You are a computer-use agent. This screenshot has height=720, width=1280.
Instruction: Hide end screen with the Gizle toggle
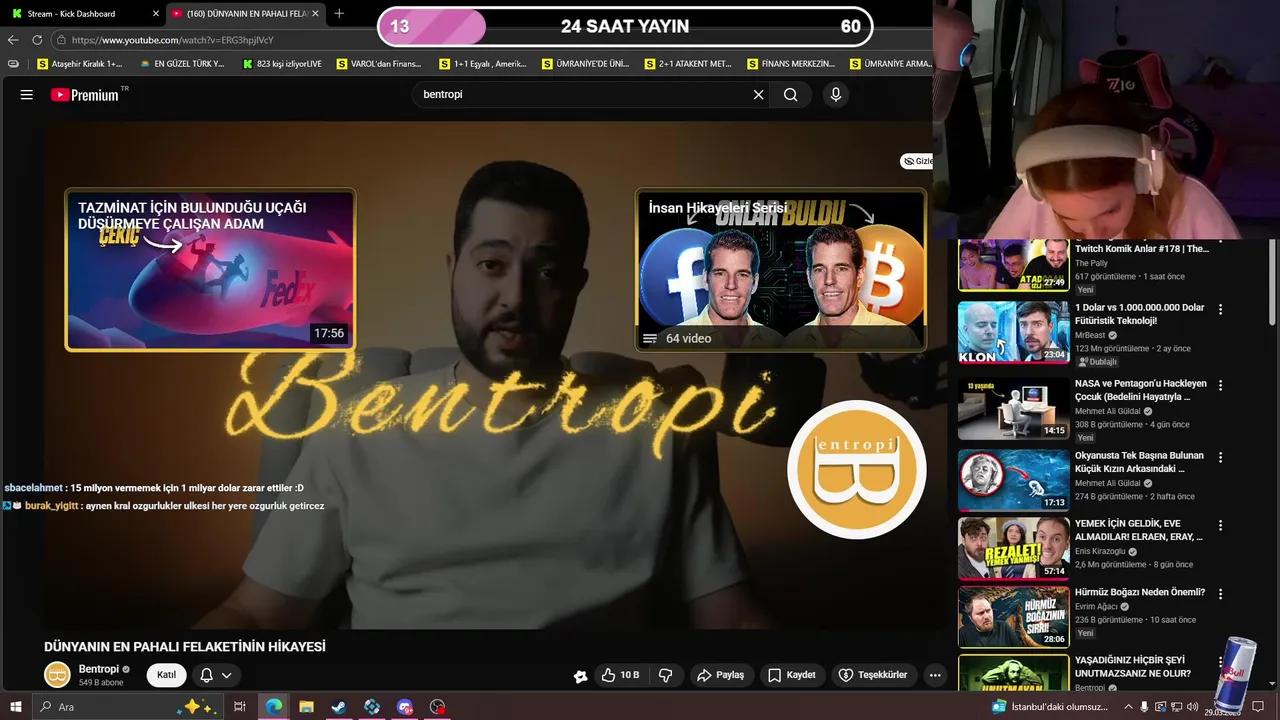[917, 161]
